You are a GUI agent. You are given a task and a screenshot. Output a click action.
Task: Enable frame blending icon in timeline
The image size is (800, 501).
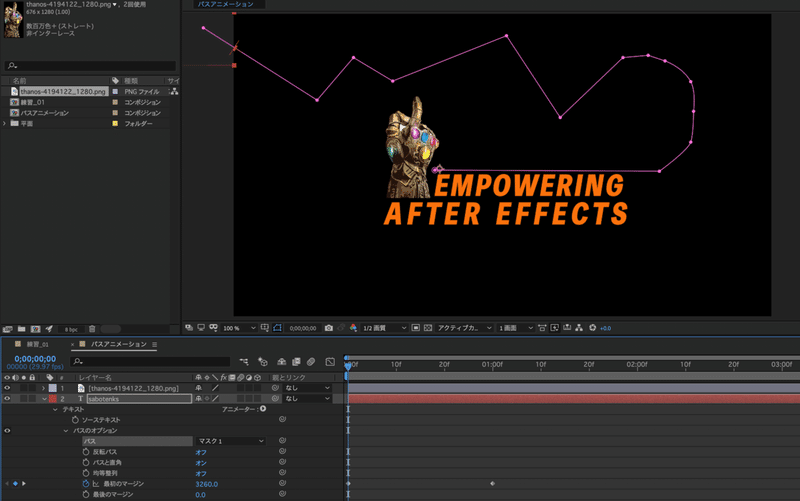(296, 362)
